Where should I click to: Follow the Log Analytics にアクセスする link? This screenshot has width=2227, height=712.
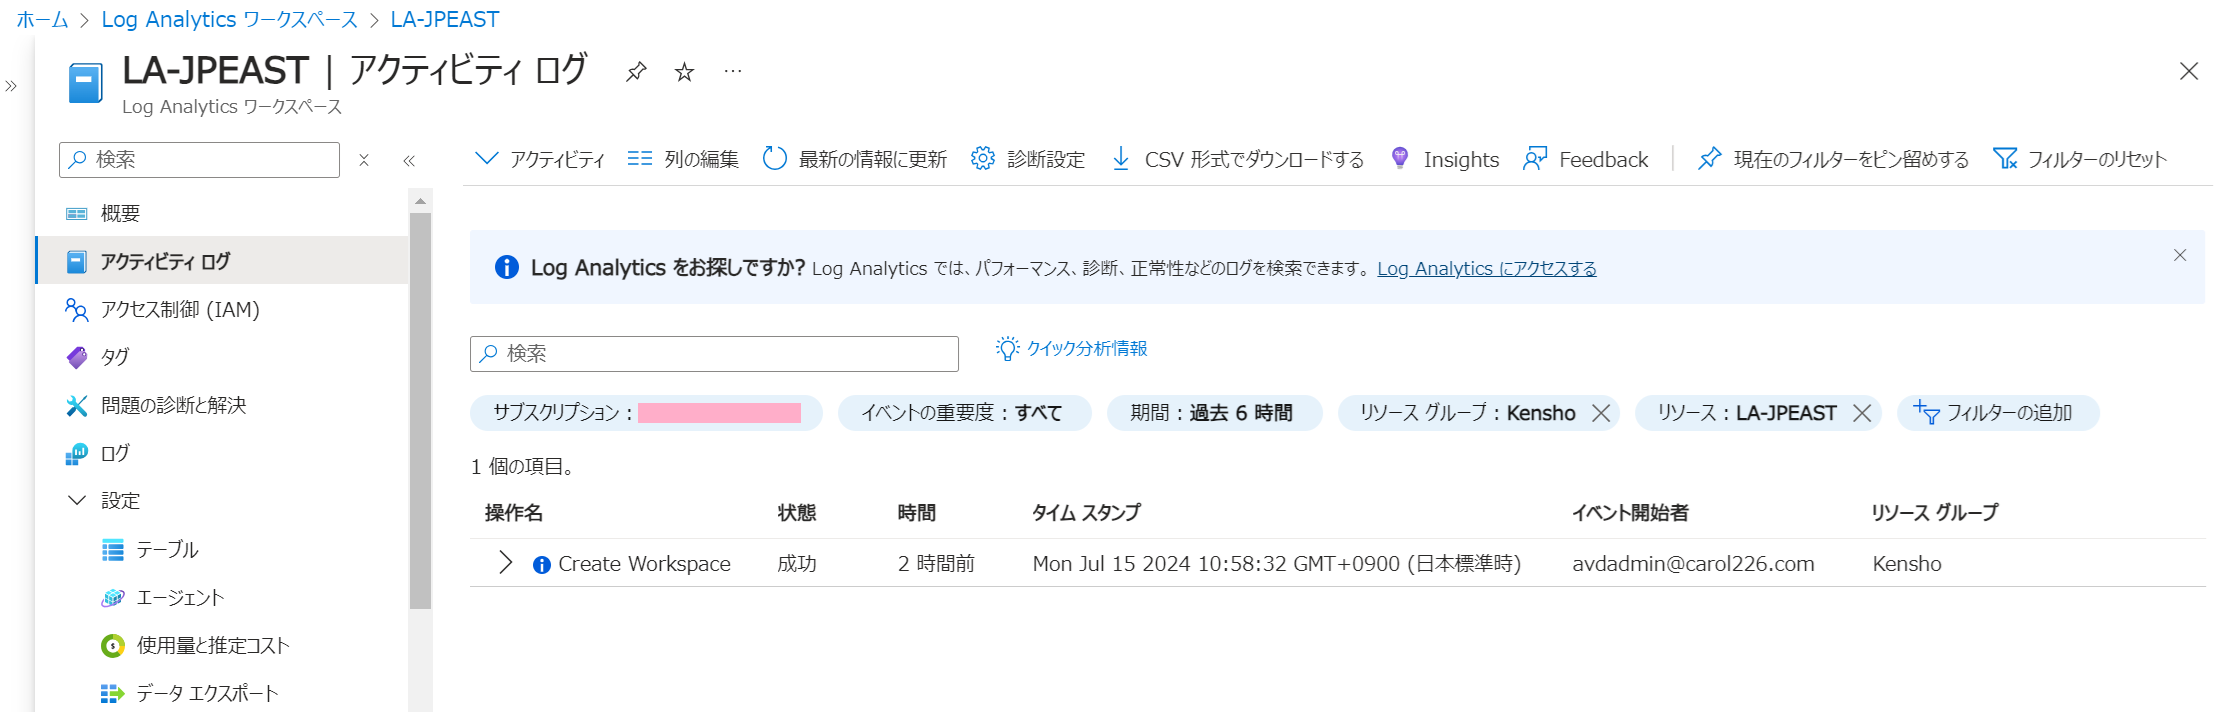pyautogui.click(x=1487, y=268)
